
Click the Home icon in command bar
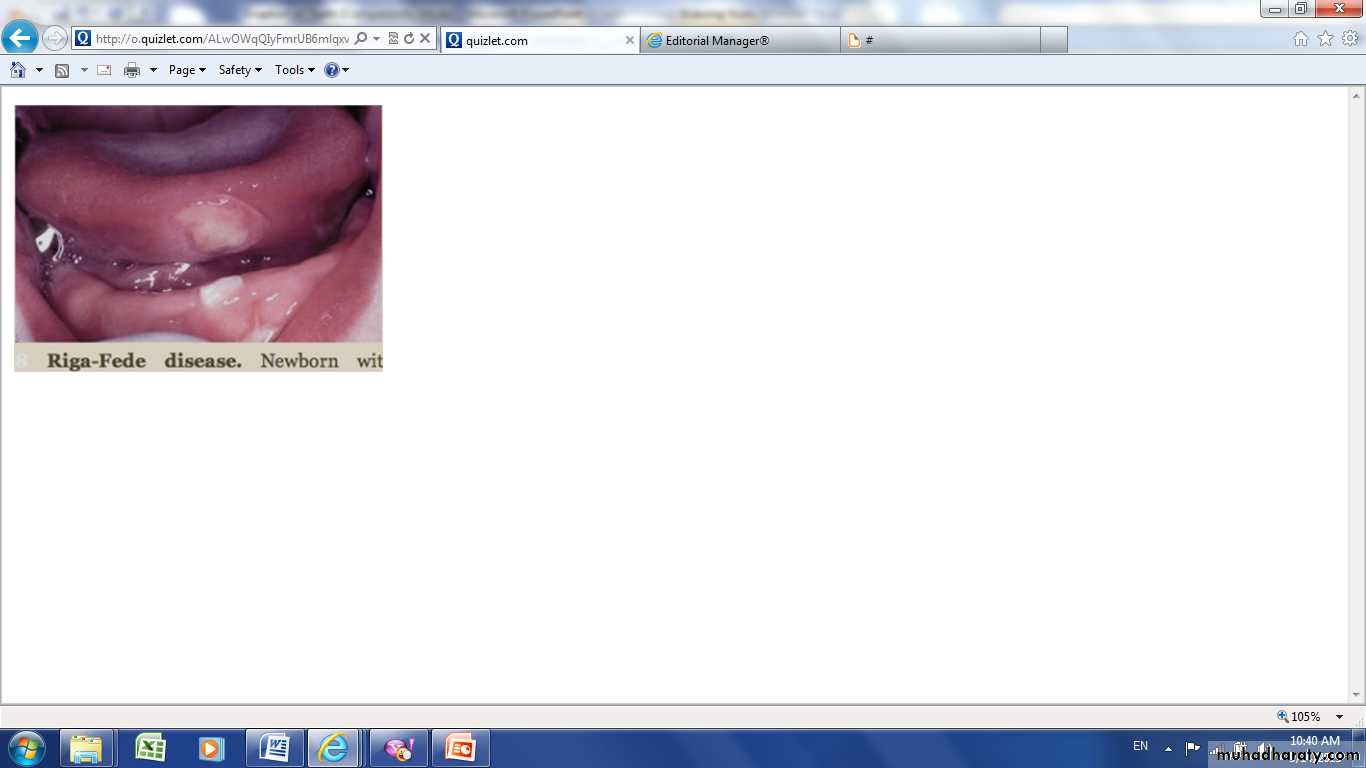click(18, 70)
